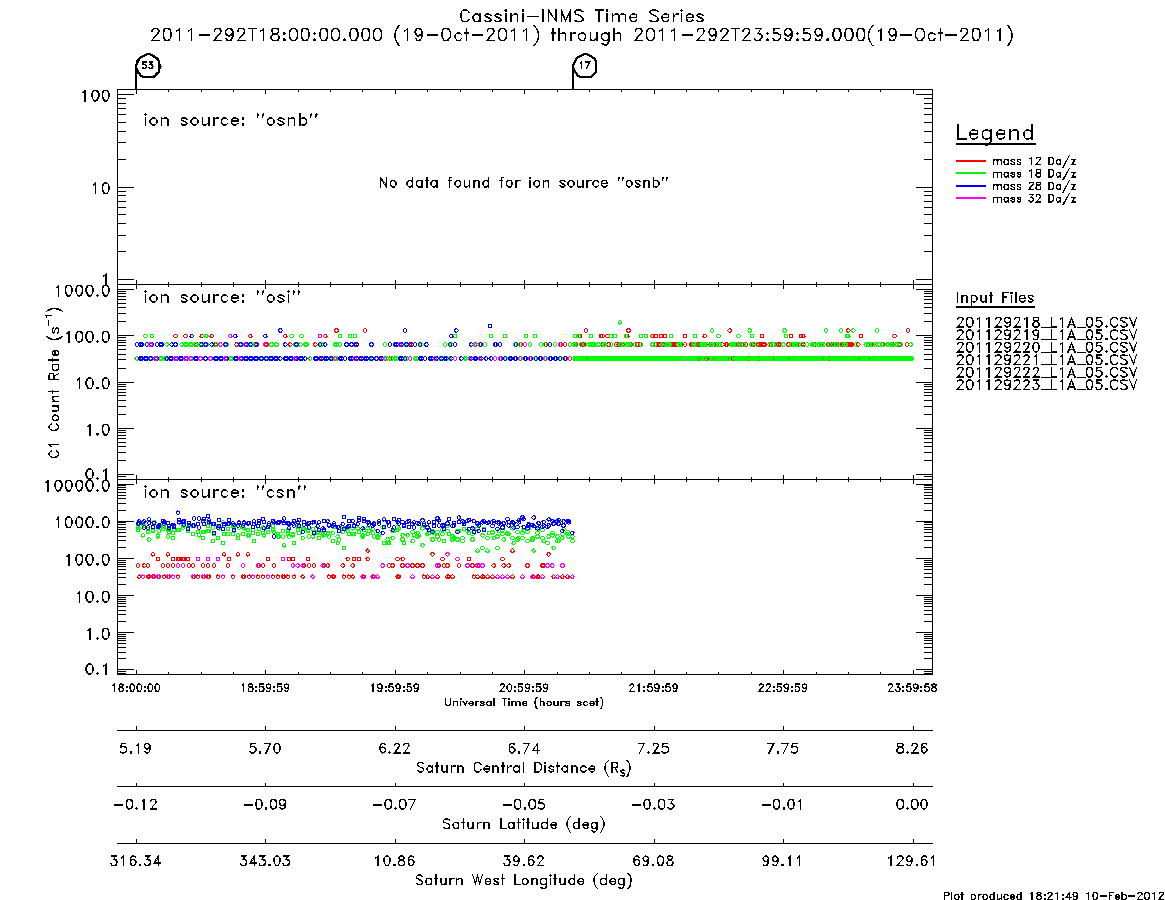
Task: Click the 19:59:59 time axis tick label
Action: 395,688
